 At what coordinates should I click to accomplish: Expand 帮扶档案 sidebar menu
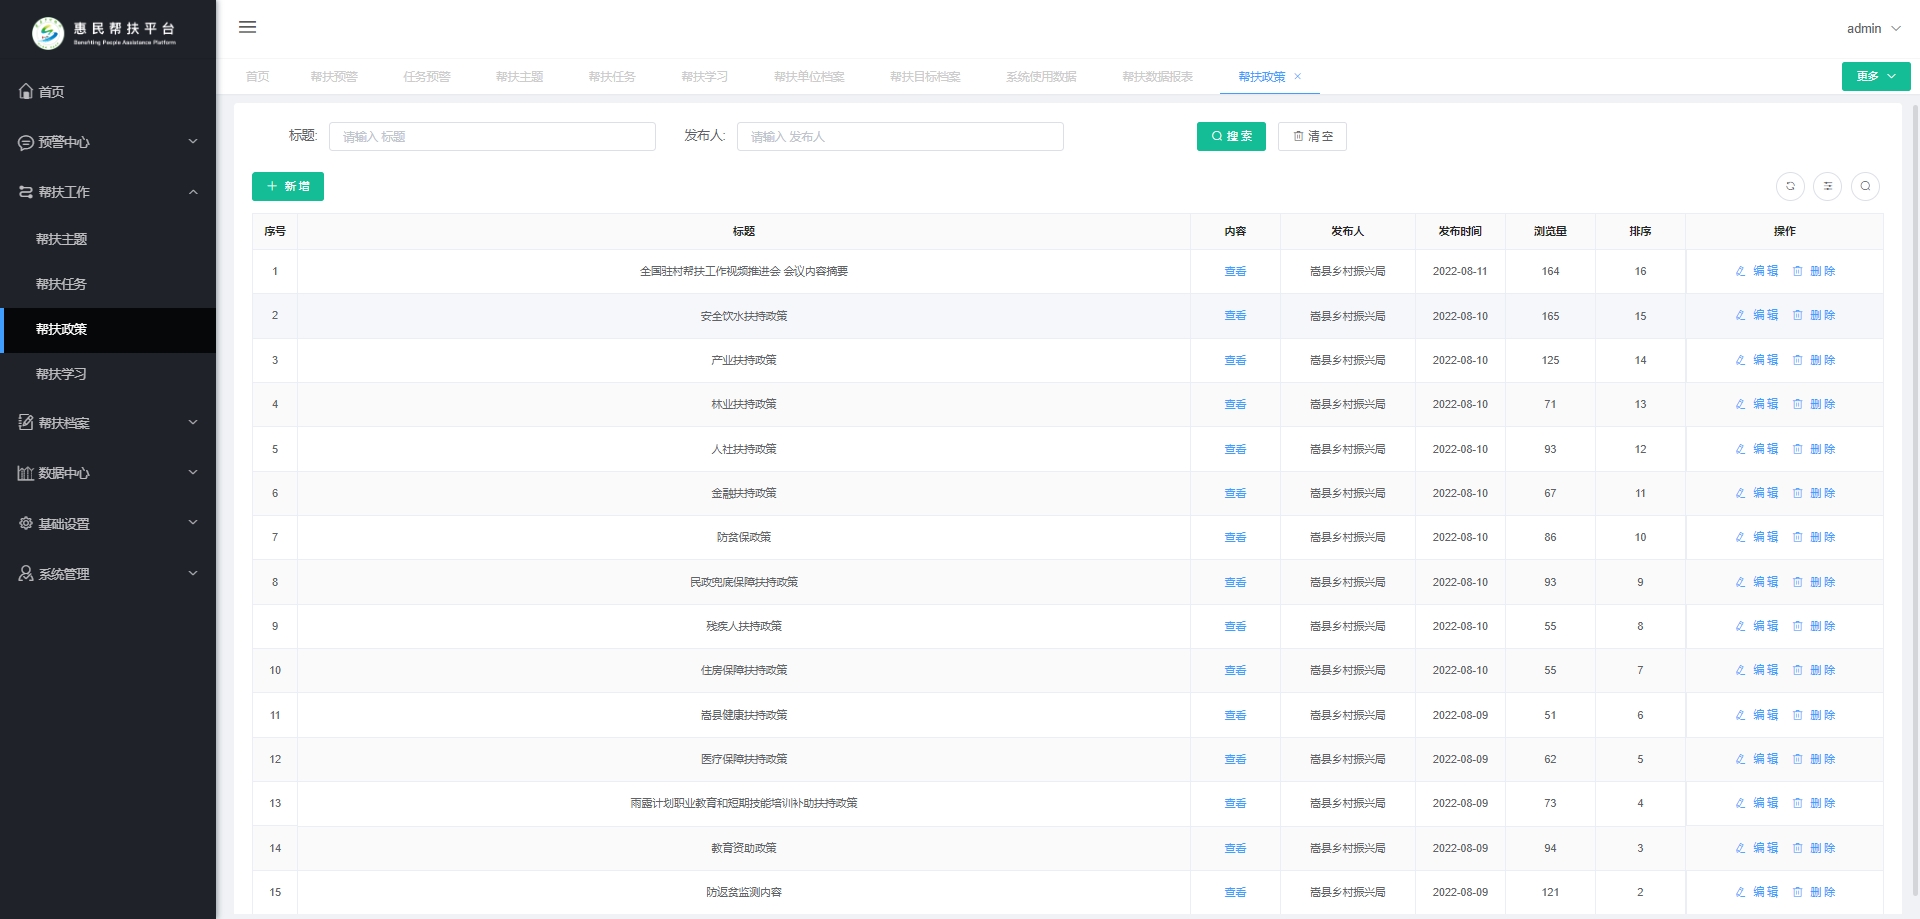tap(108, 423)
